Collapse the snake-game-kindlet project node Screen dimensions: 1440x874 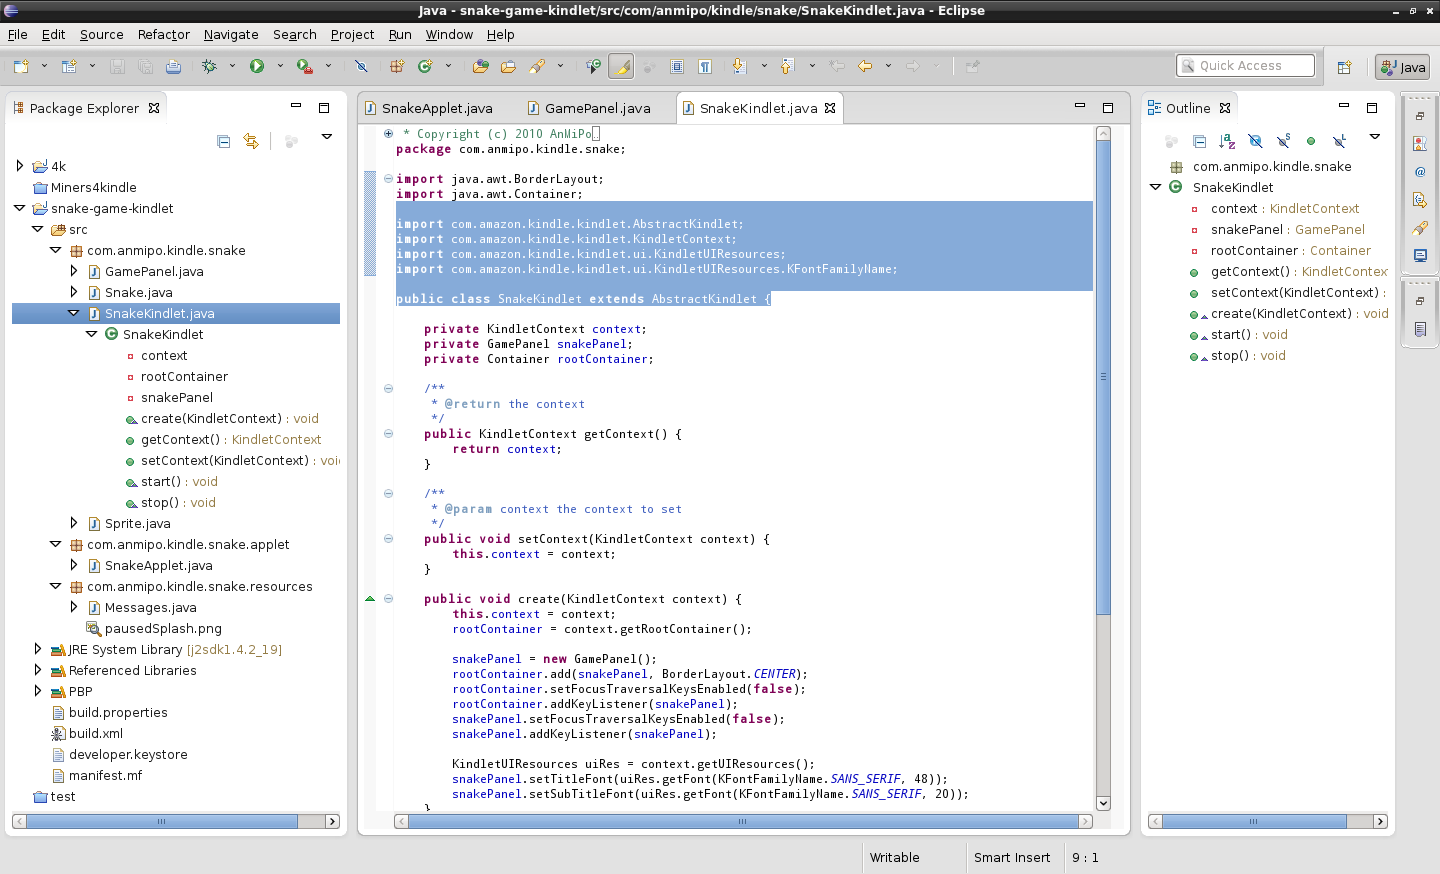pyautogui.click(x=20, y=208)
